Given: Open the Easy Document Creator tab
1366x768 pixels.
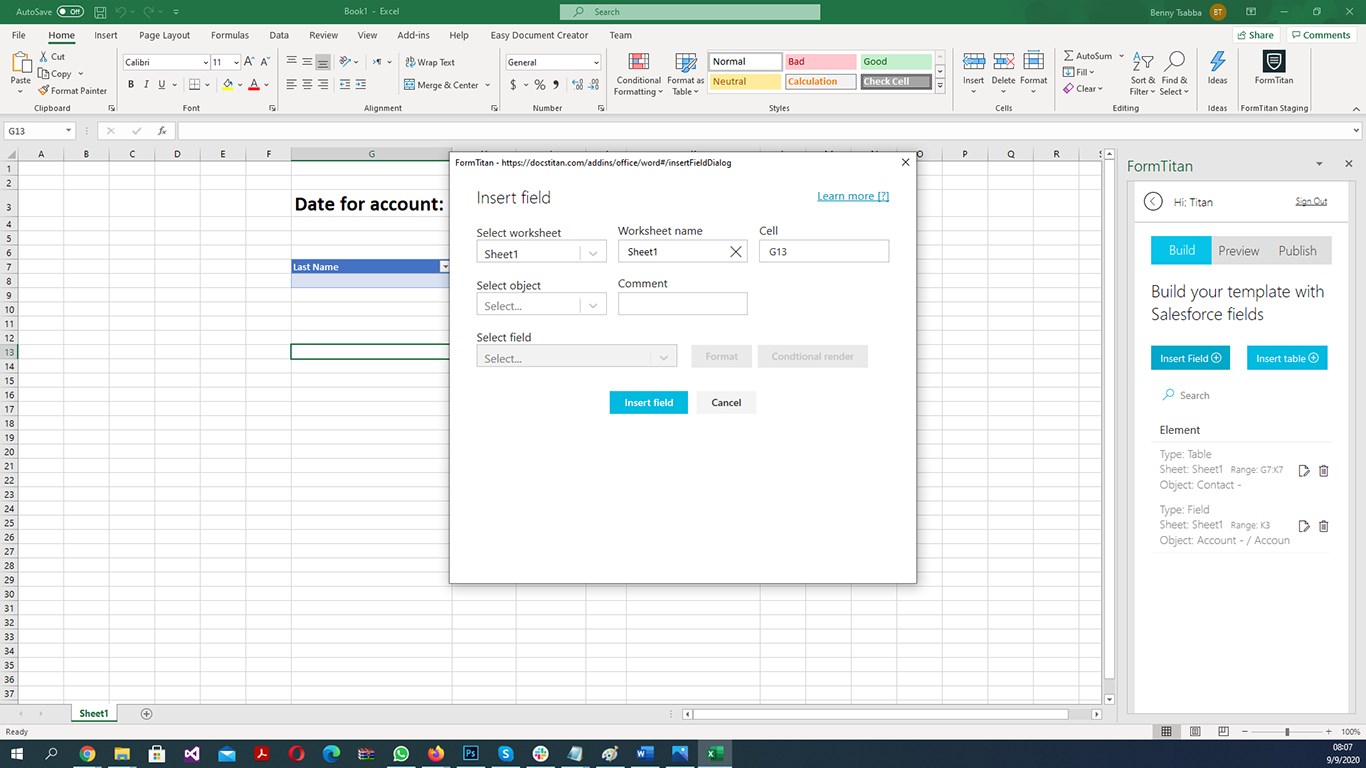Looking at the screenshot, I should point(539,35).
